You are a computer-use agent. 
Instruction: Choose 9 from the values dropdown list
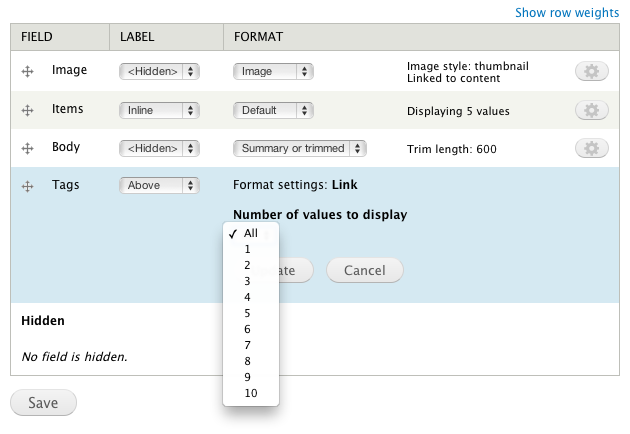point(251,377)
